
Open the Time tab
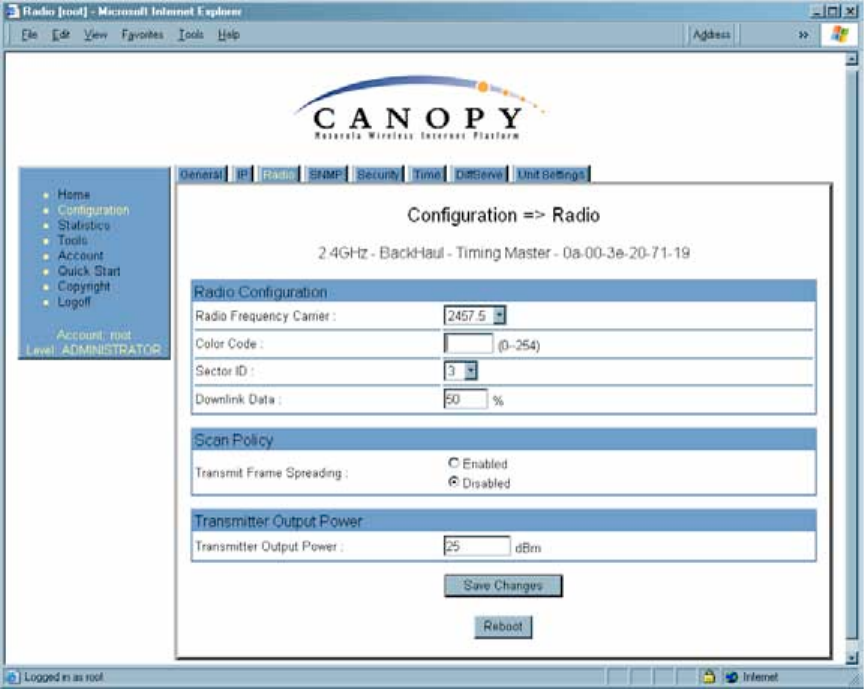pos(427,175)
